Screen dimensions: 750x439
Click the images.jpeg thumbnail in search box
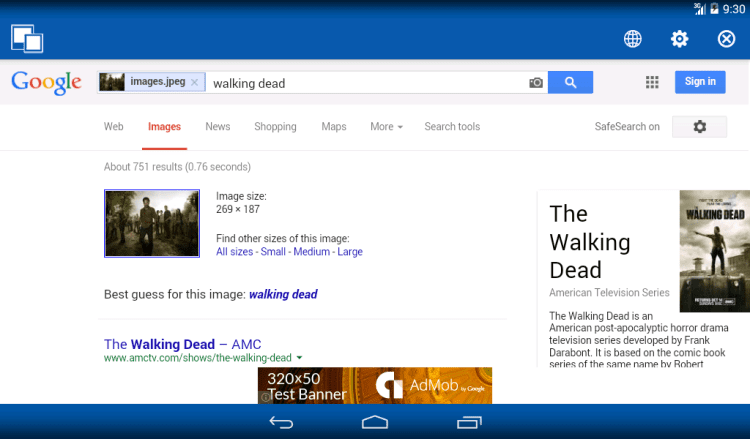tap(112, 82)
